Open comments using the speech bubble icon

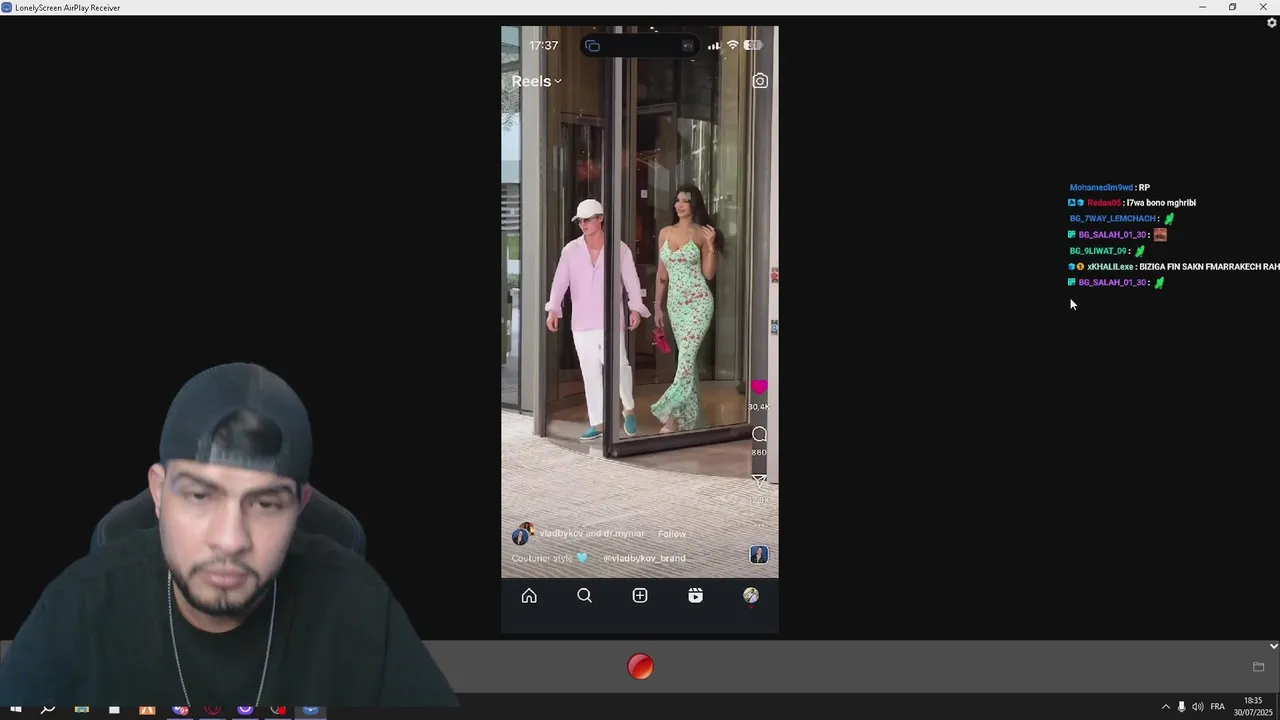[759, 434]
